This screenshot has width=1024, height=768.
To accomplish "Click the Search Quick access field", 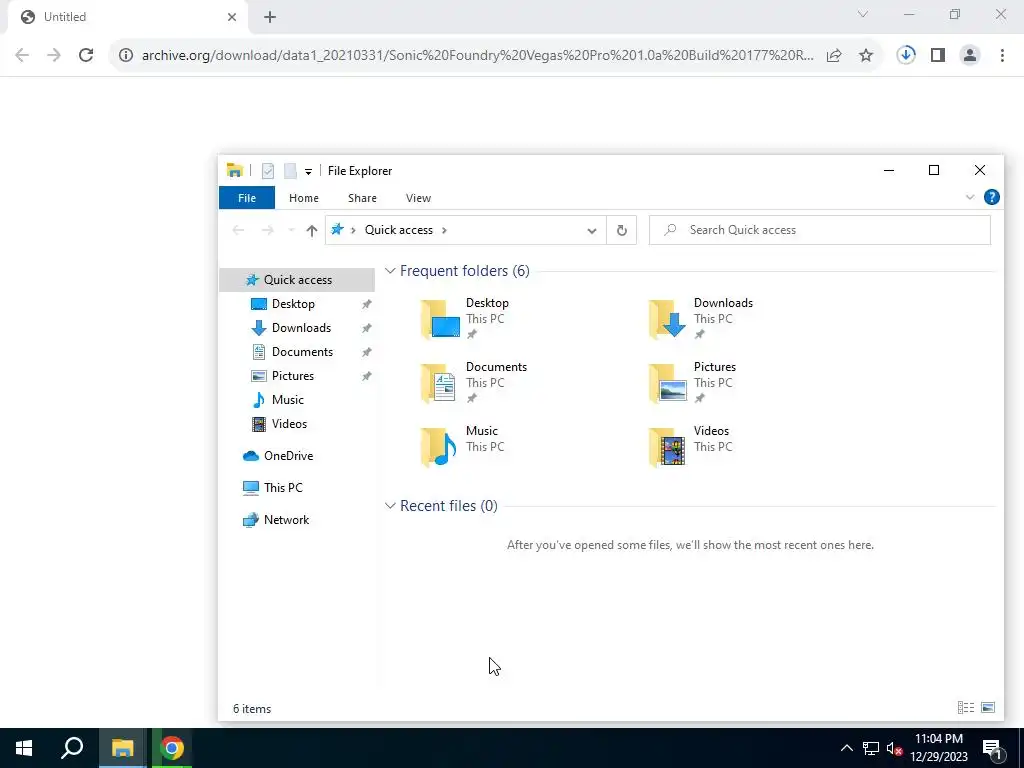I will (820, 230).
